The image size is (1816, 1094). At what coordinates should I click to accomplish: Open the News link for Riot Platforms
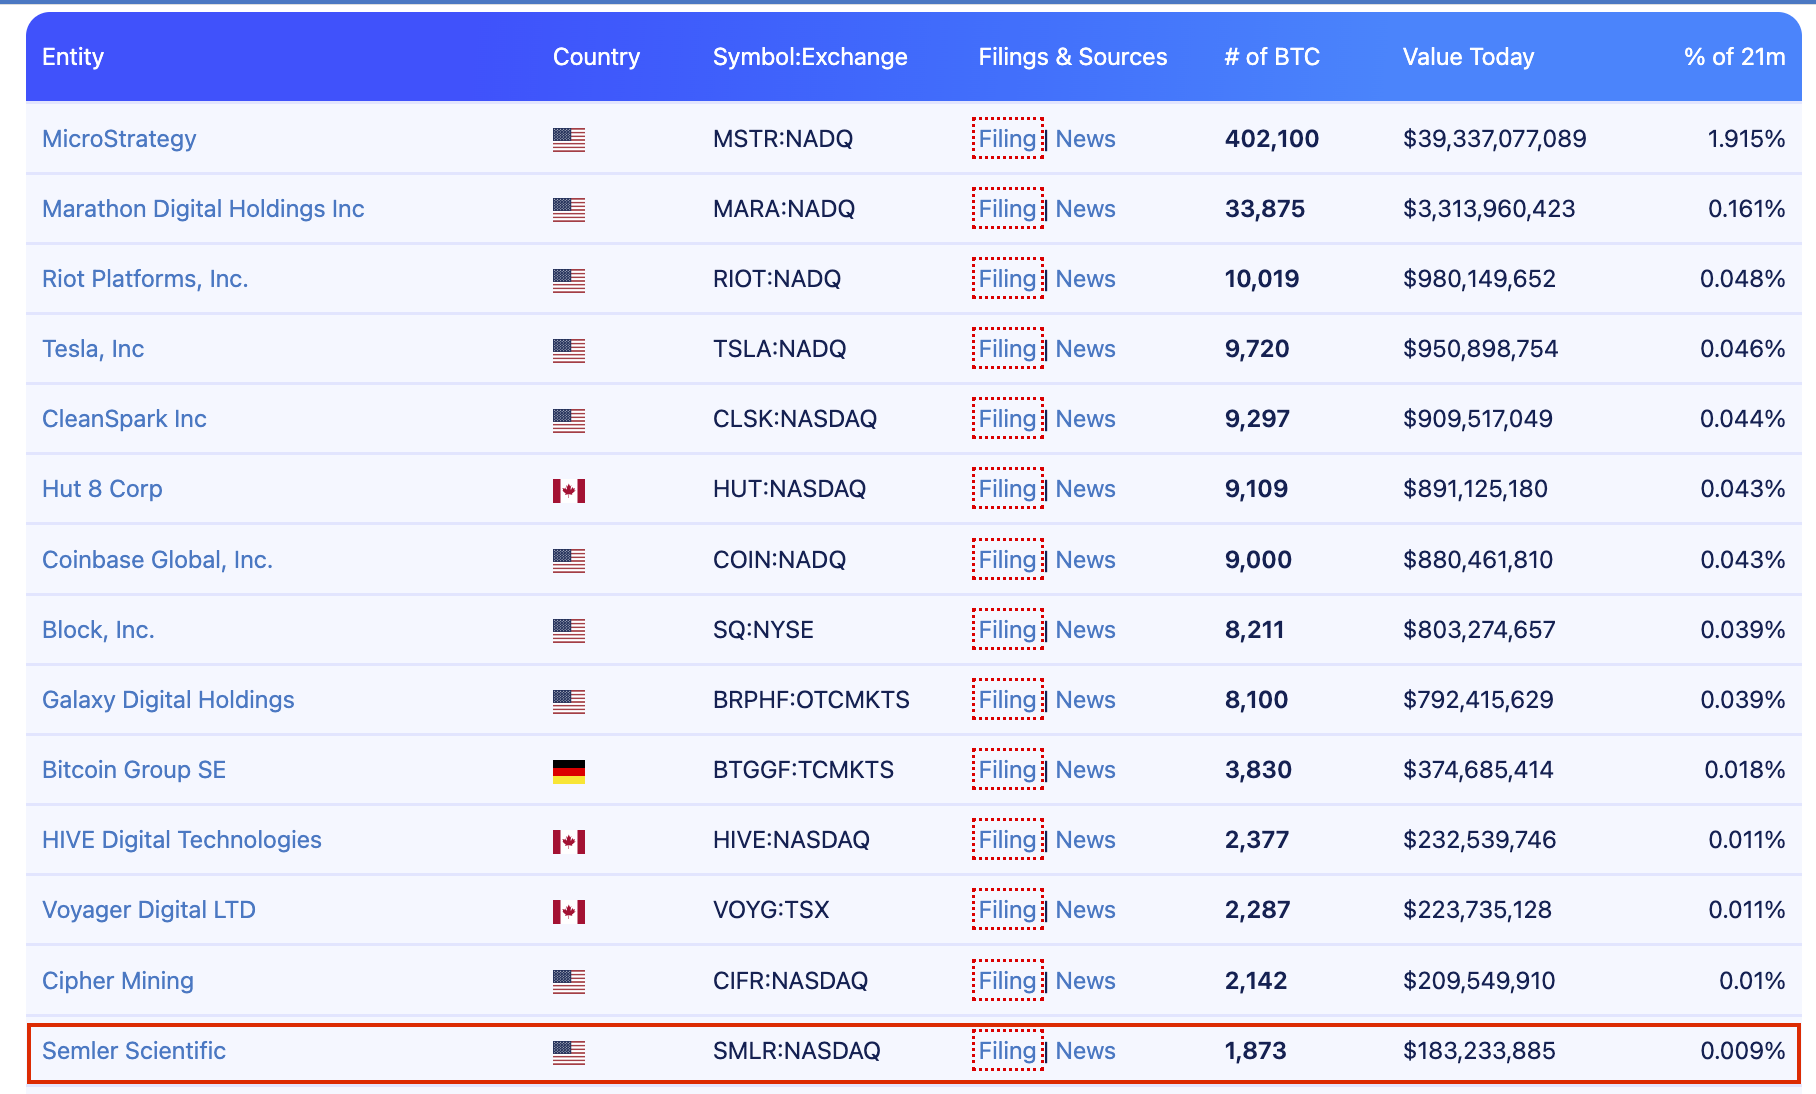click(x=1085, y=279)
